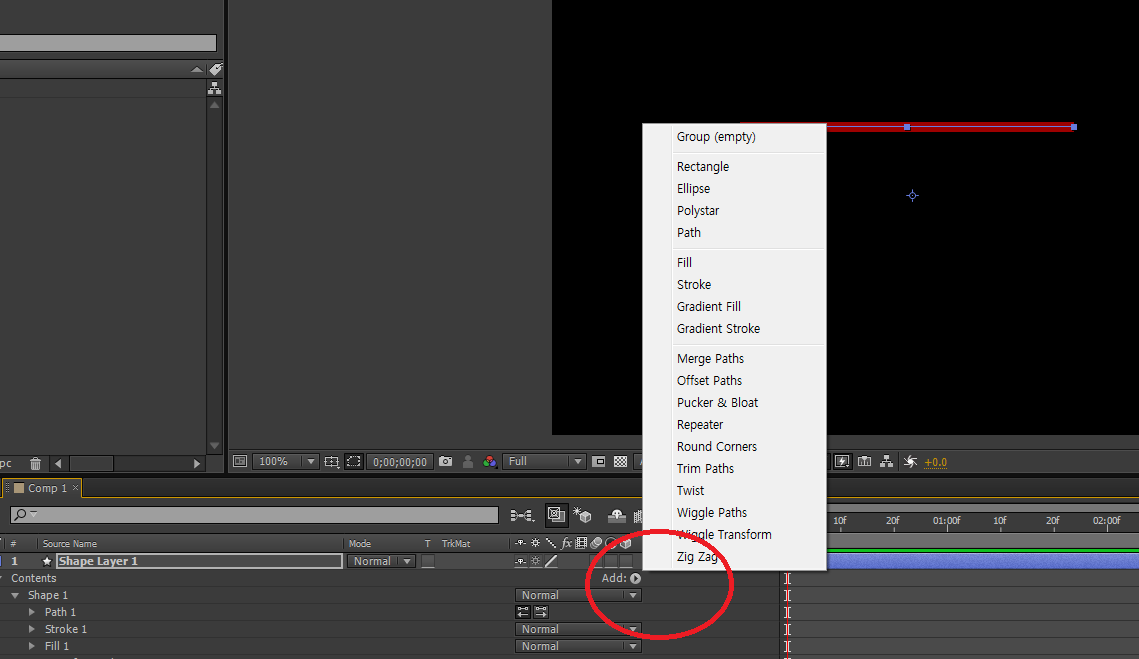The image size is (1139, 659).
Task: Open the Full resolution dropdown
Action: (x=544, y=461)
